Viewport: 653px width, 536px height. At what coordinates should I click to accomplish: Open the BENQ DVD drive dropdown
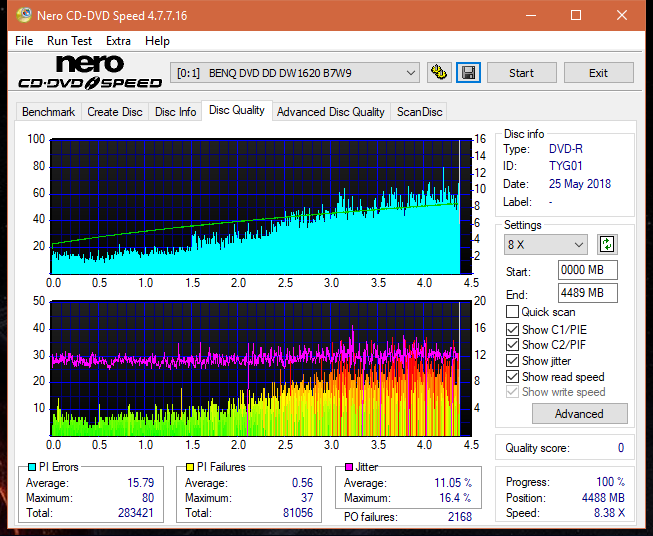tap(295, 73)
